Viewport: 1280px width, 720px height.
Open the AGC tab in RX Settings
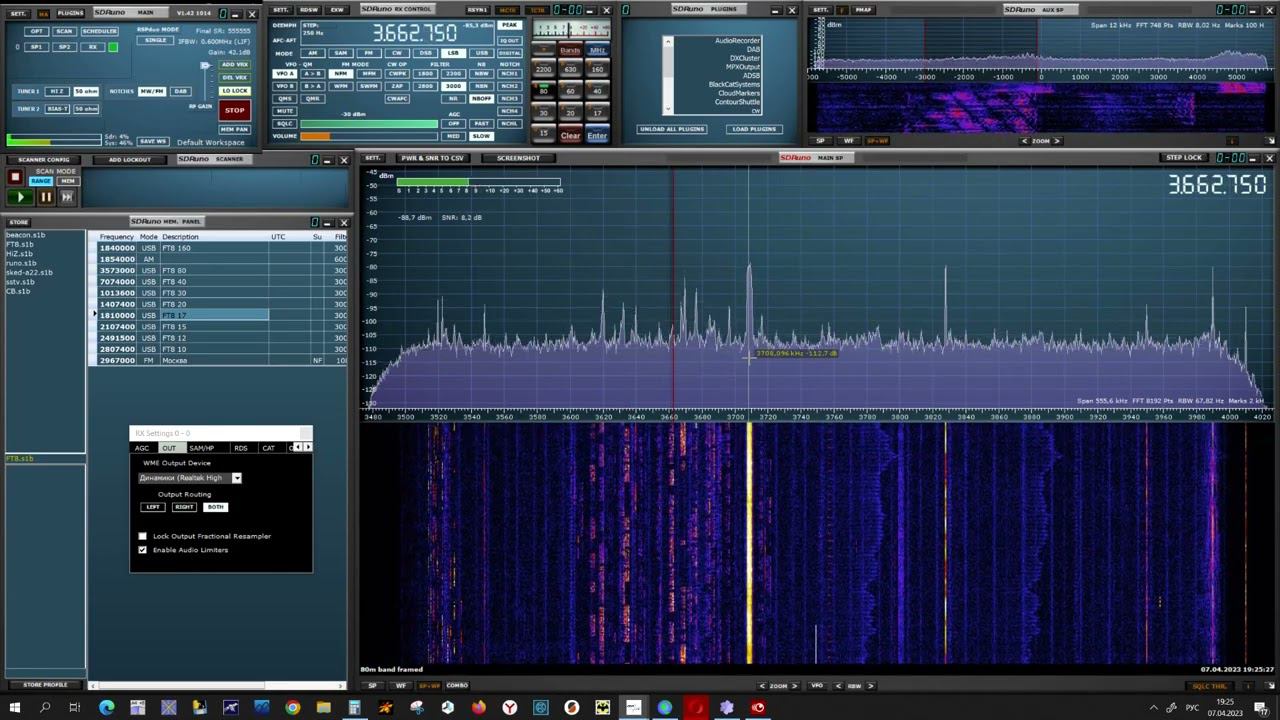142,448
